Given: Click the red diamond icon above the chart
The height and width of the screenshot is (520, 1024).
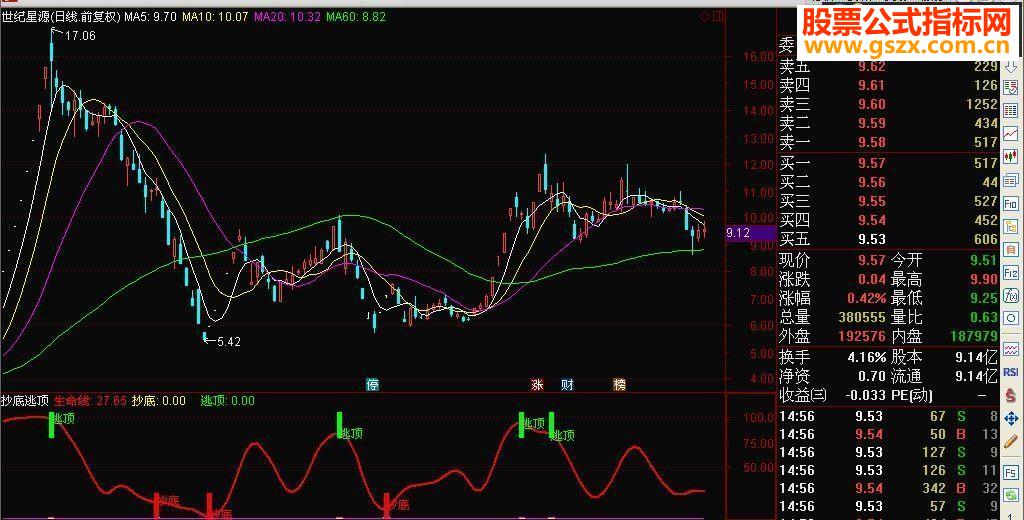Looking at the screenshot, I should click(x=704, y=16).
